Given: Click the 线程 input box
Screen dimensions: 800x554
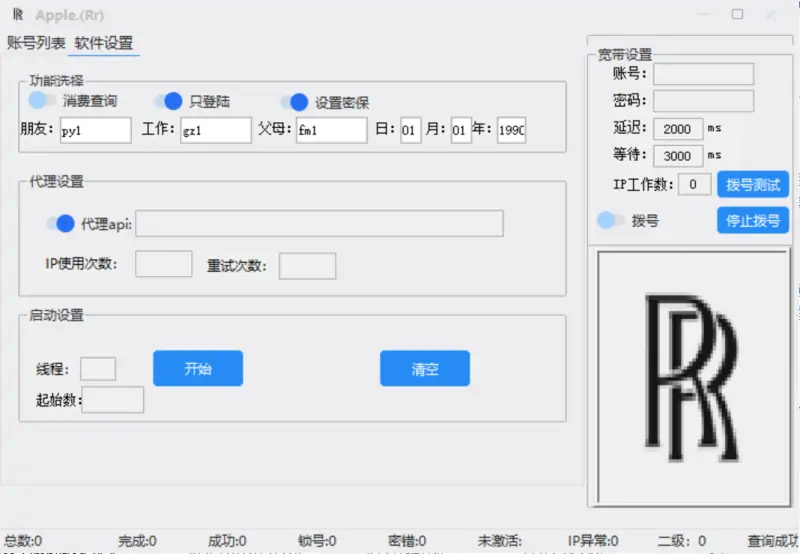Looking at the screenshot, I should point(98,369).
